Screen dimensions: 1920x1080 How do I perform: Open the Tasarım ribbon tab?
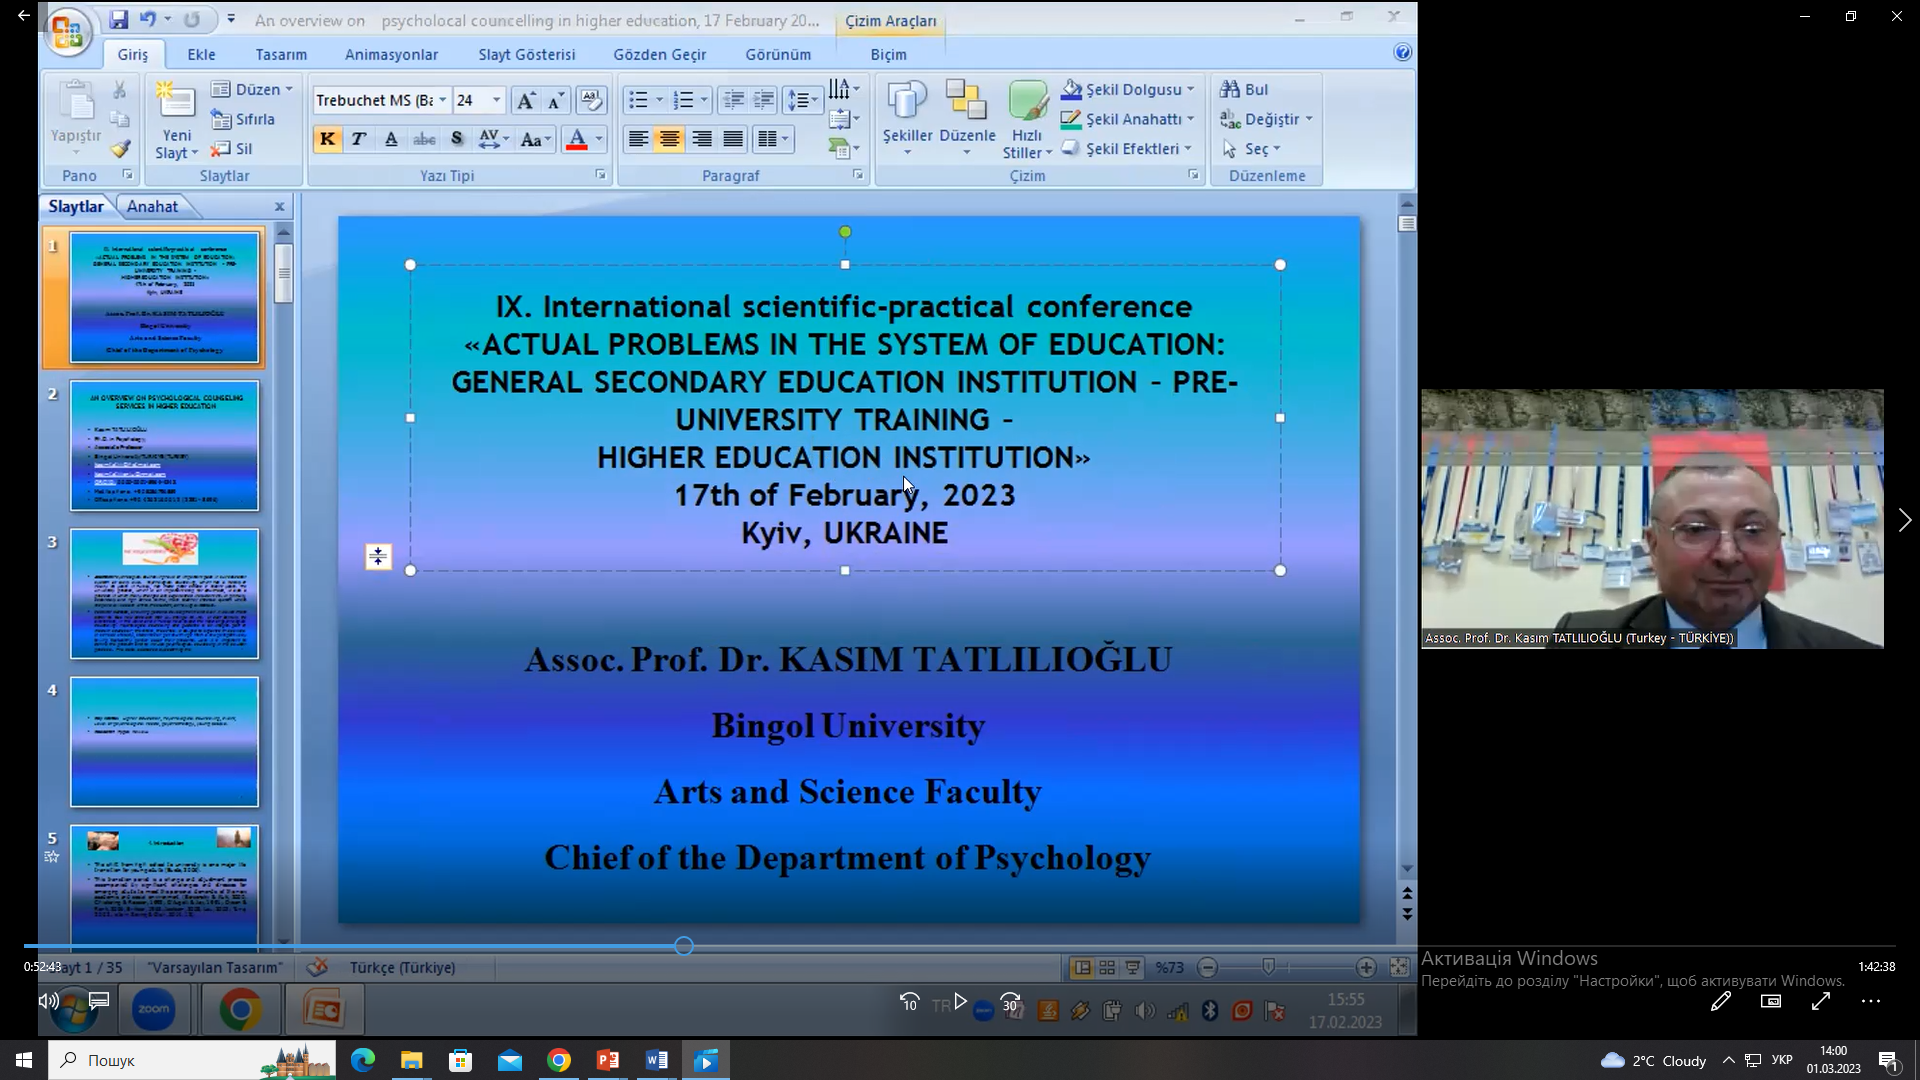pos(281,54)
